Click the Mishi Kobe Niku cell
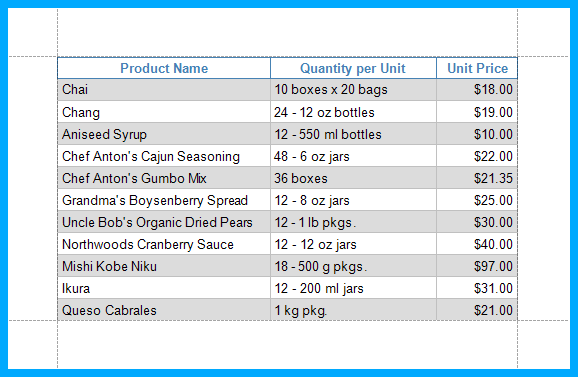The width and height of the screenshot is (578, 377). [164, 266]
